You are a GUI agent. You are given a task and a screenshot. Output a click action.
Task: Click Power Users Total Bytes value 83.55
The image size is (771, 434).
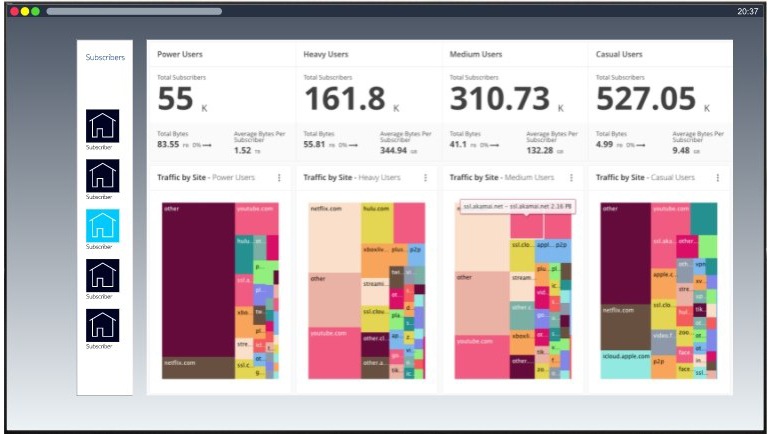click(x=168, y=145)
